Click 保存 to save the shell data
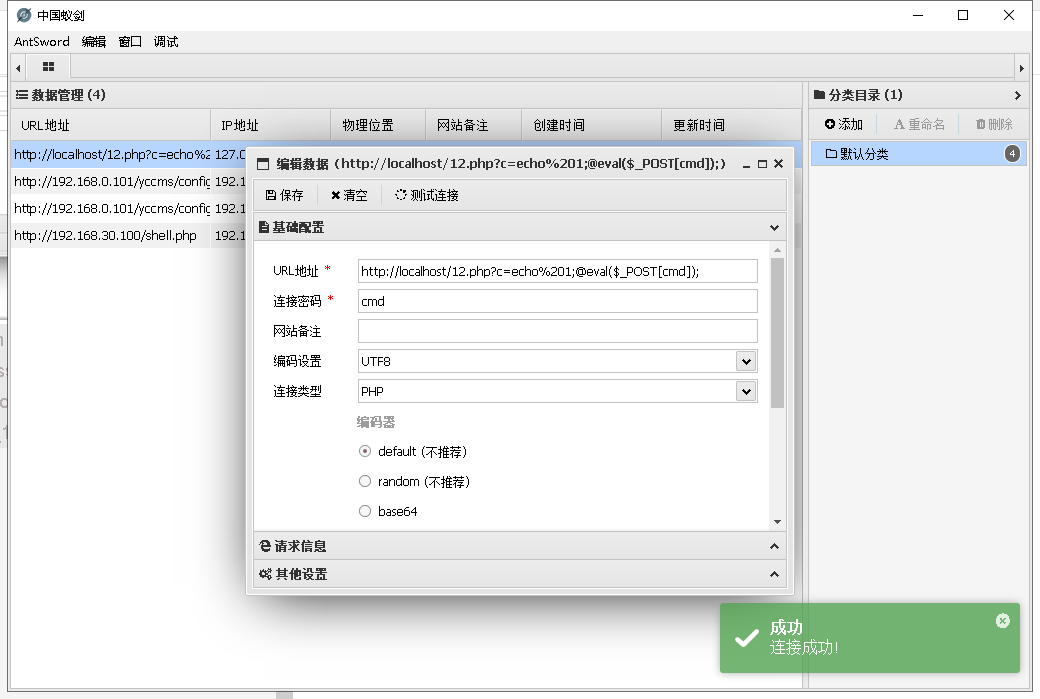 coord(285,195)
